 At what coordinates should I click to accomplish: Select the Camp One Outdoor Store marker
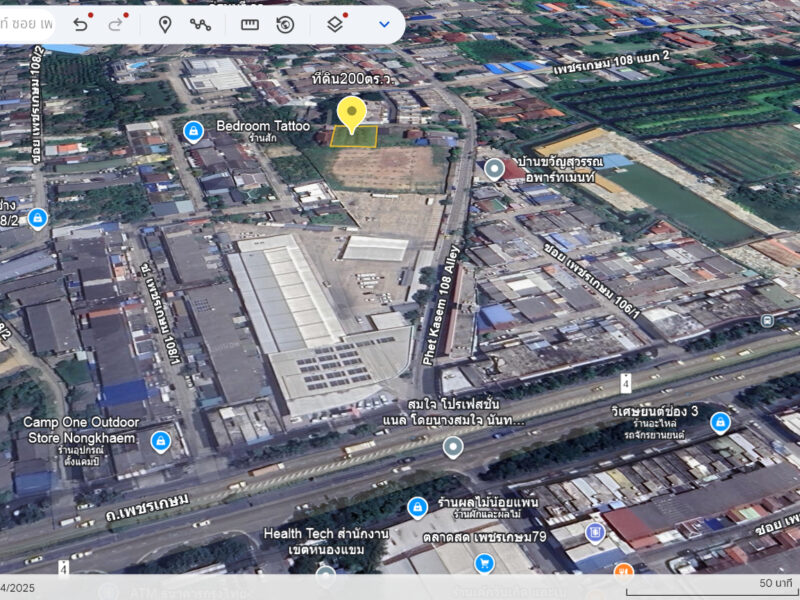click(x=159, y=440)
